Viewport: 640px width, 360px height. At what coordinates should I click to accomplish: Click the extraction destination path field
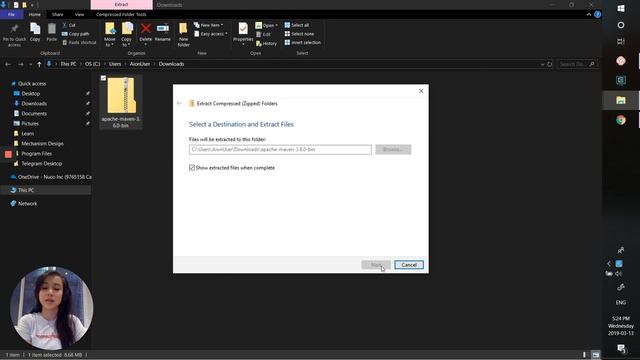(280, 149)
